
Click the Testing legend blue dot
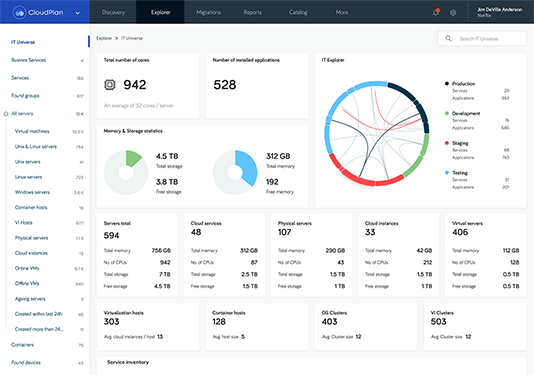446,173
